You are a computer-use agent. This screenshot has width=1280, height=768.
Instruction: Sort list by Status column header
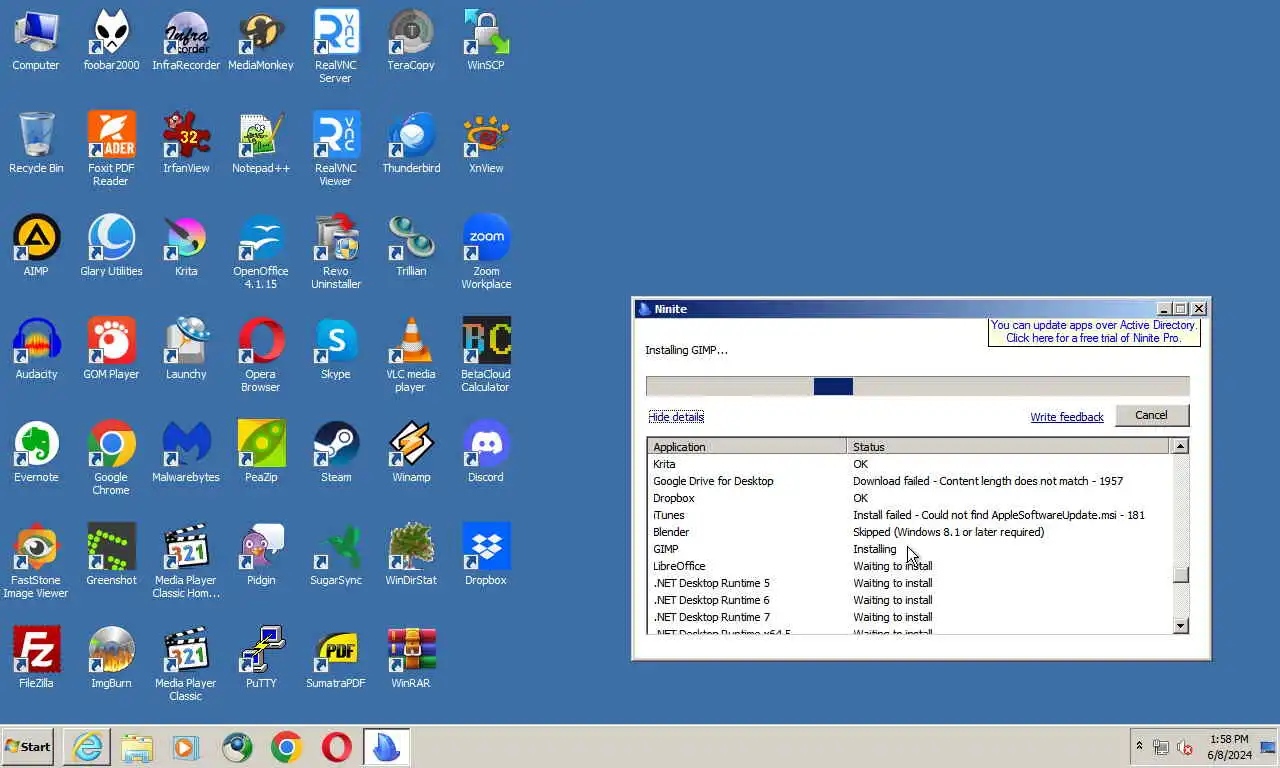click(x=1009, y=447)
